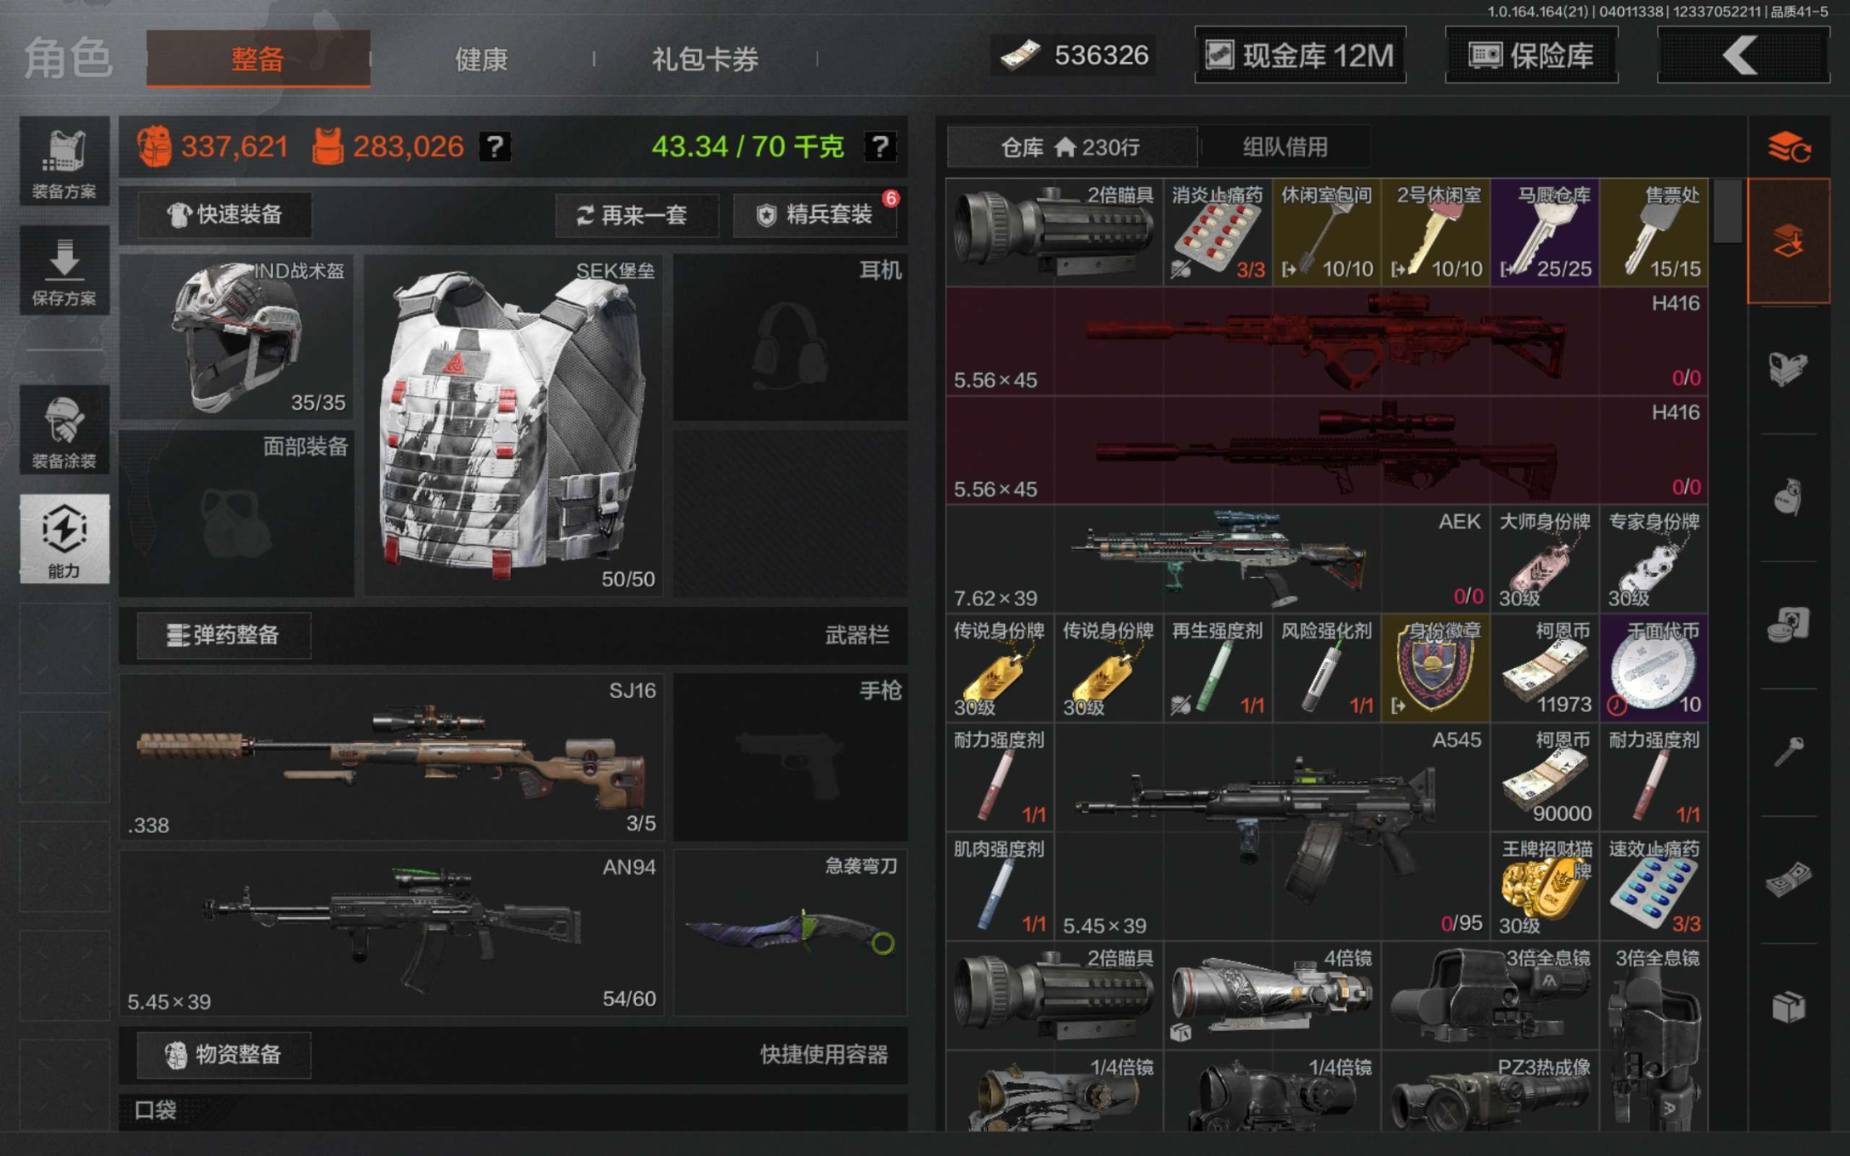Click the empty 耳机 headset slot
1850x1156 pixels.
791,338
